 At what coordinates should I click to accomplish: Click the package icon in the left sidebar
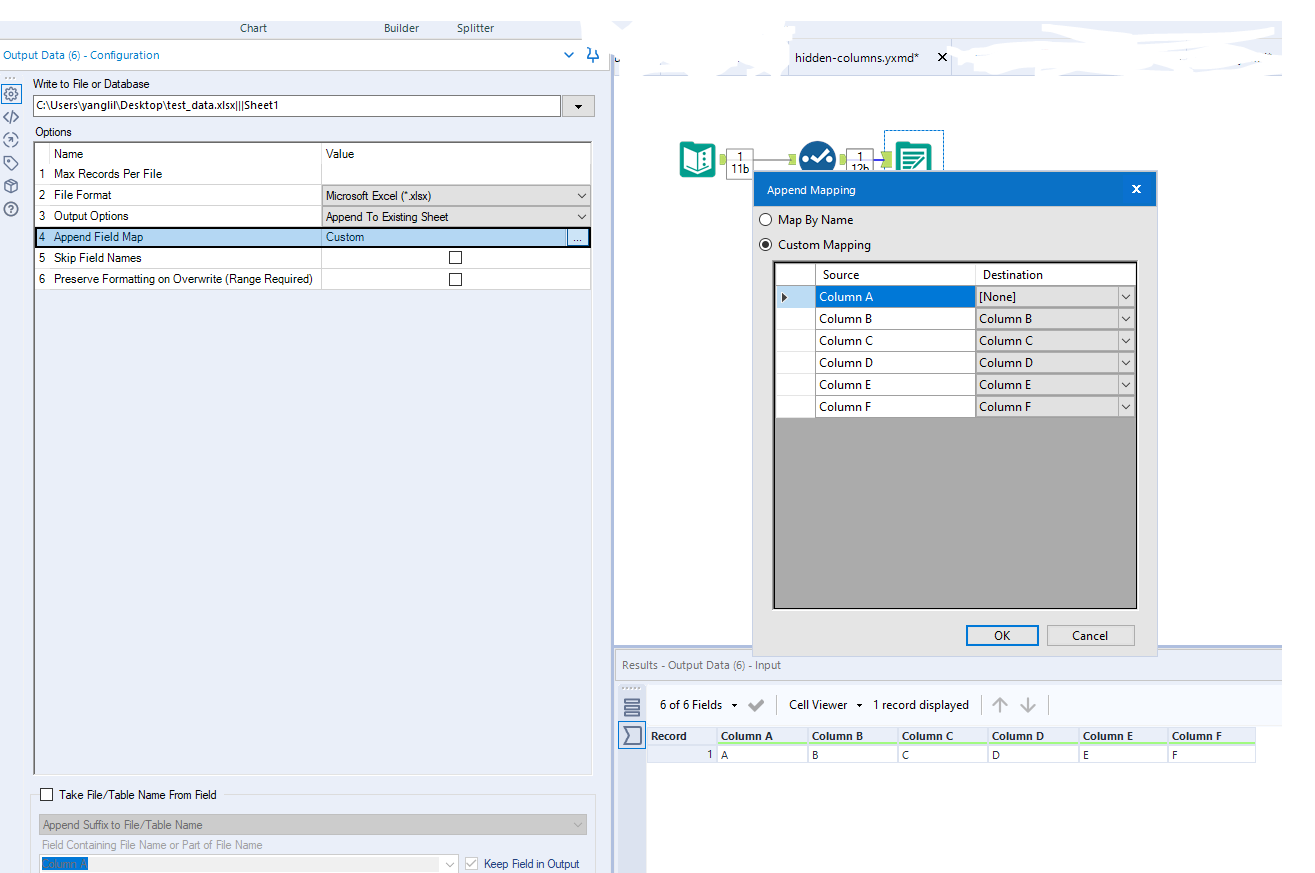11,186
